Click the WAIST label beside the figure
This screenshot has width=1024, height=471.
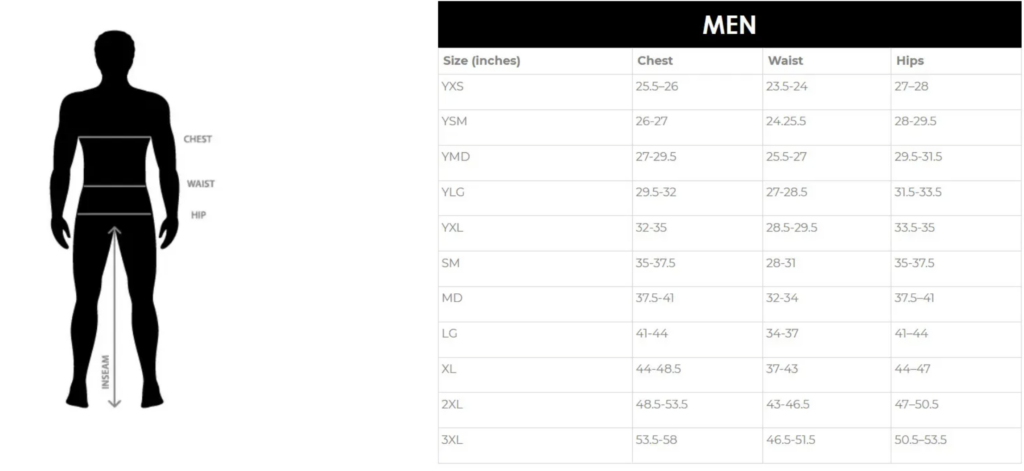click(x=200, y=184)
